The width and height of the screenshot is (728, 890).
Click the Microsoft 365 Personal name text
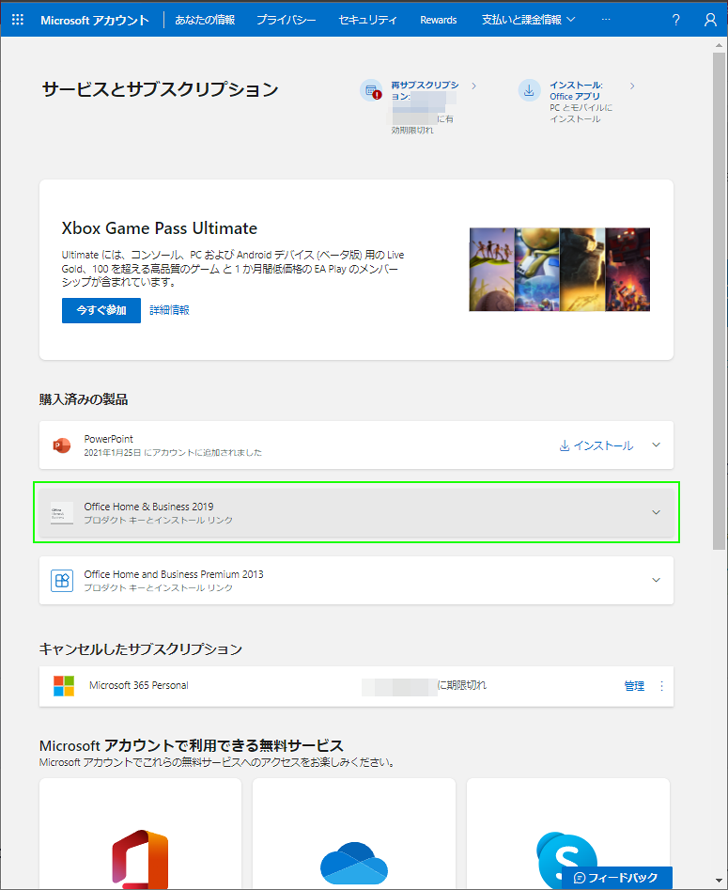pos(138,685)
